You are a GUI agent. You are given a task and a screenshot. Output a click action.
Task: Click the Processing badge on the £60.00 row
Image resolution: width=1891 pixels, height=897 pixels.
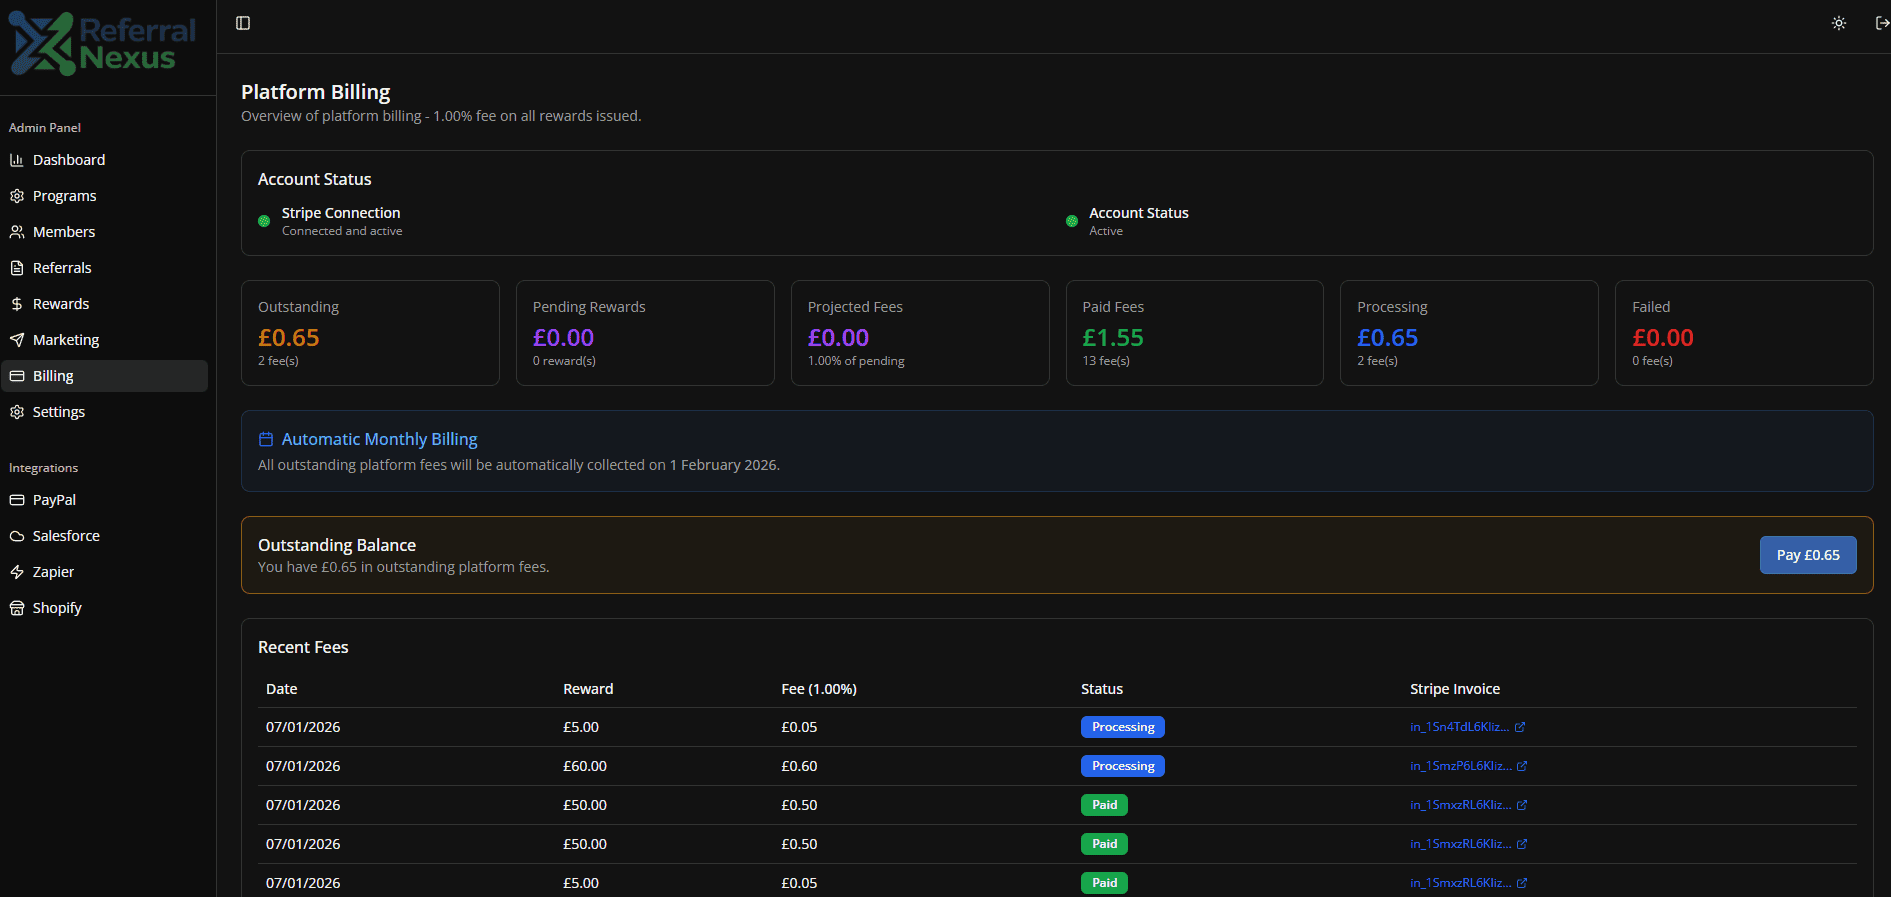click(1123, 766)
